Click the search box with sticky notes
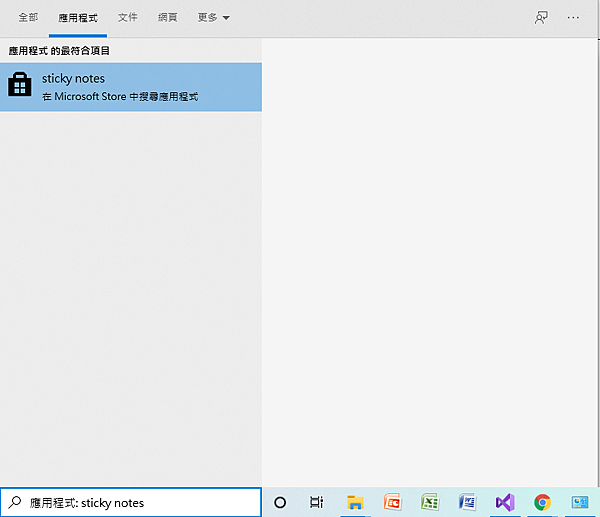 [x=131, y=502]
